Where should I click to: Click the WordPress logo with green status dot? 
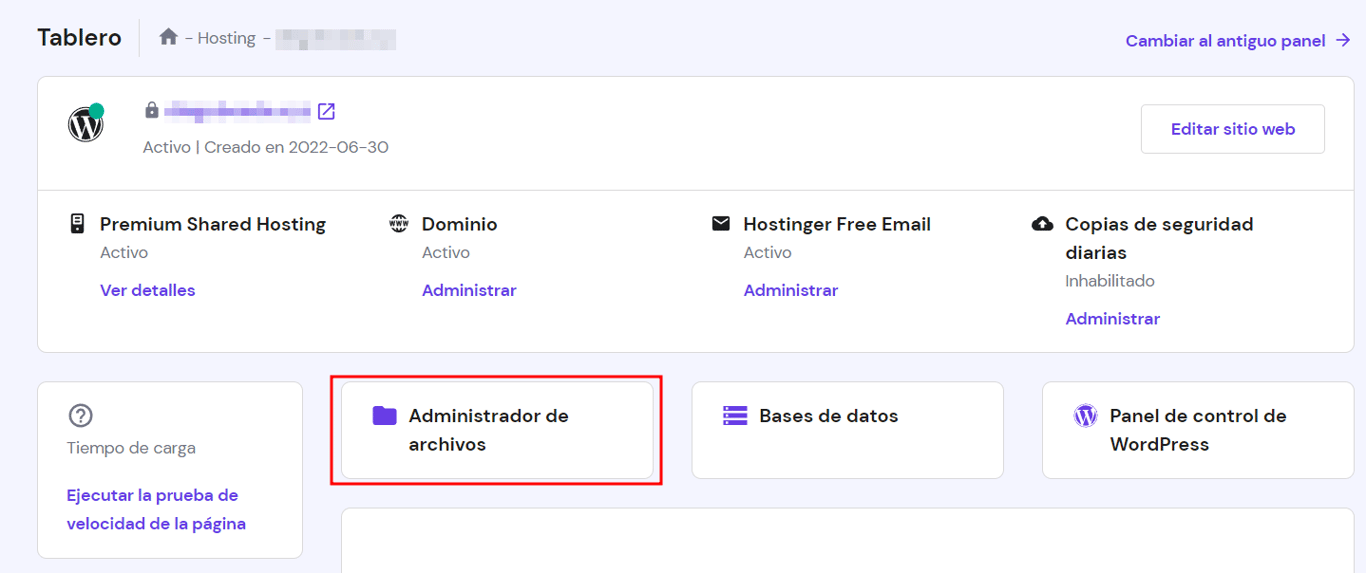coord(86,124)
